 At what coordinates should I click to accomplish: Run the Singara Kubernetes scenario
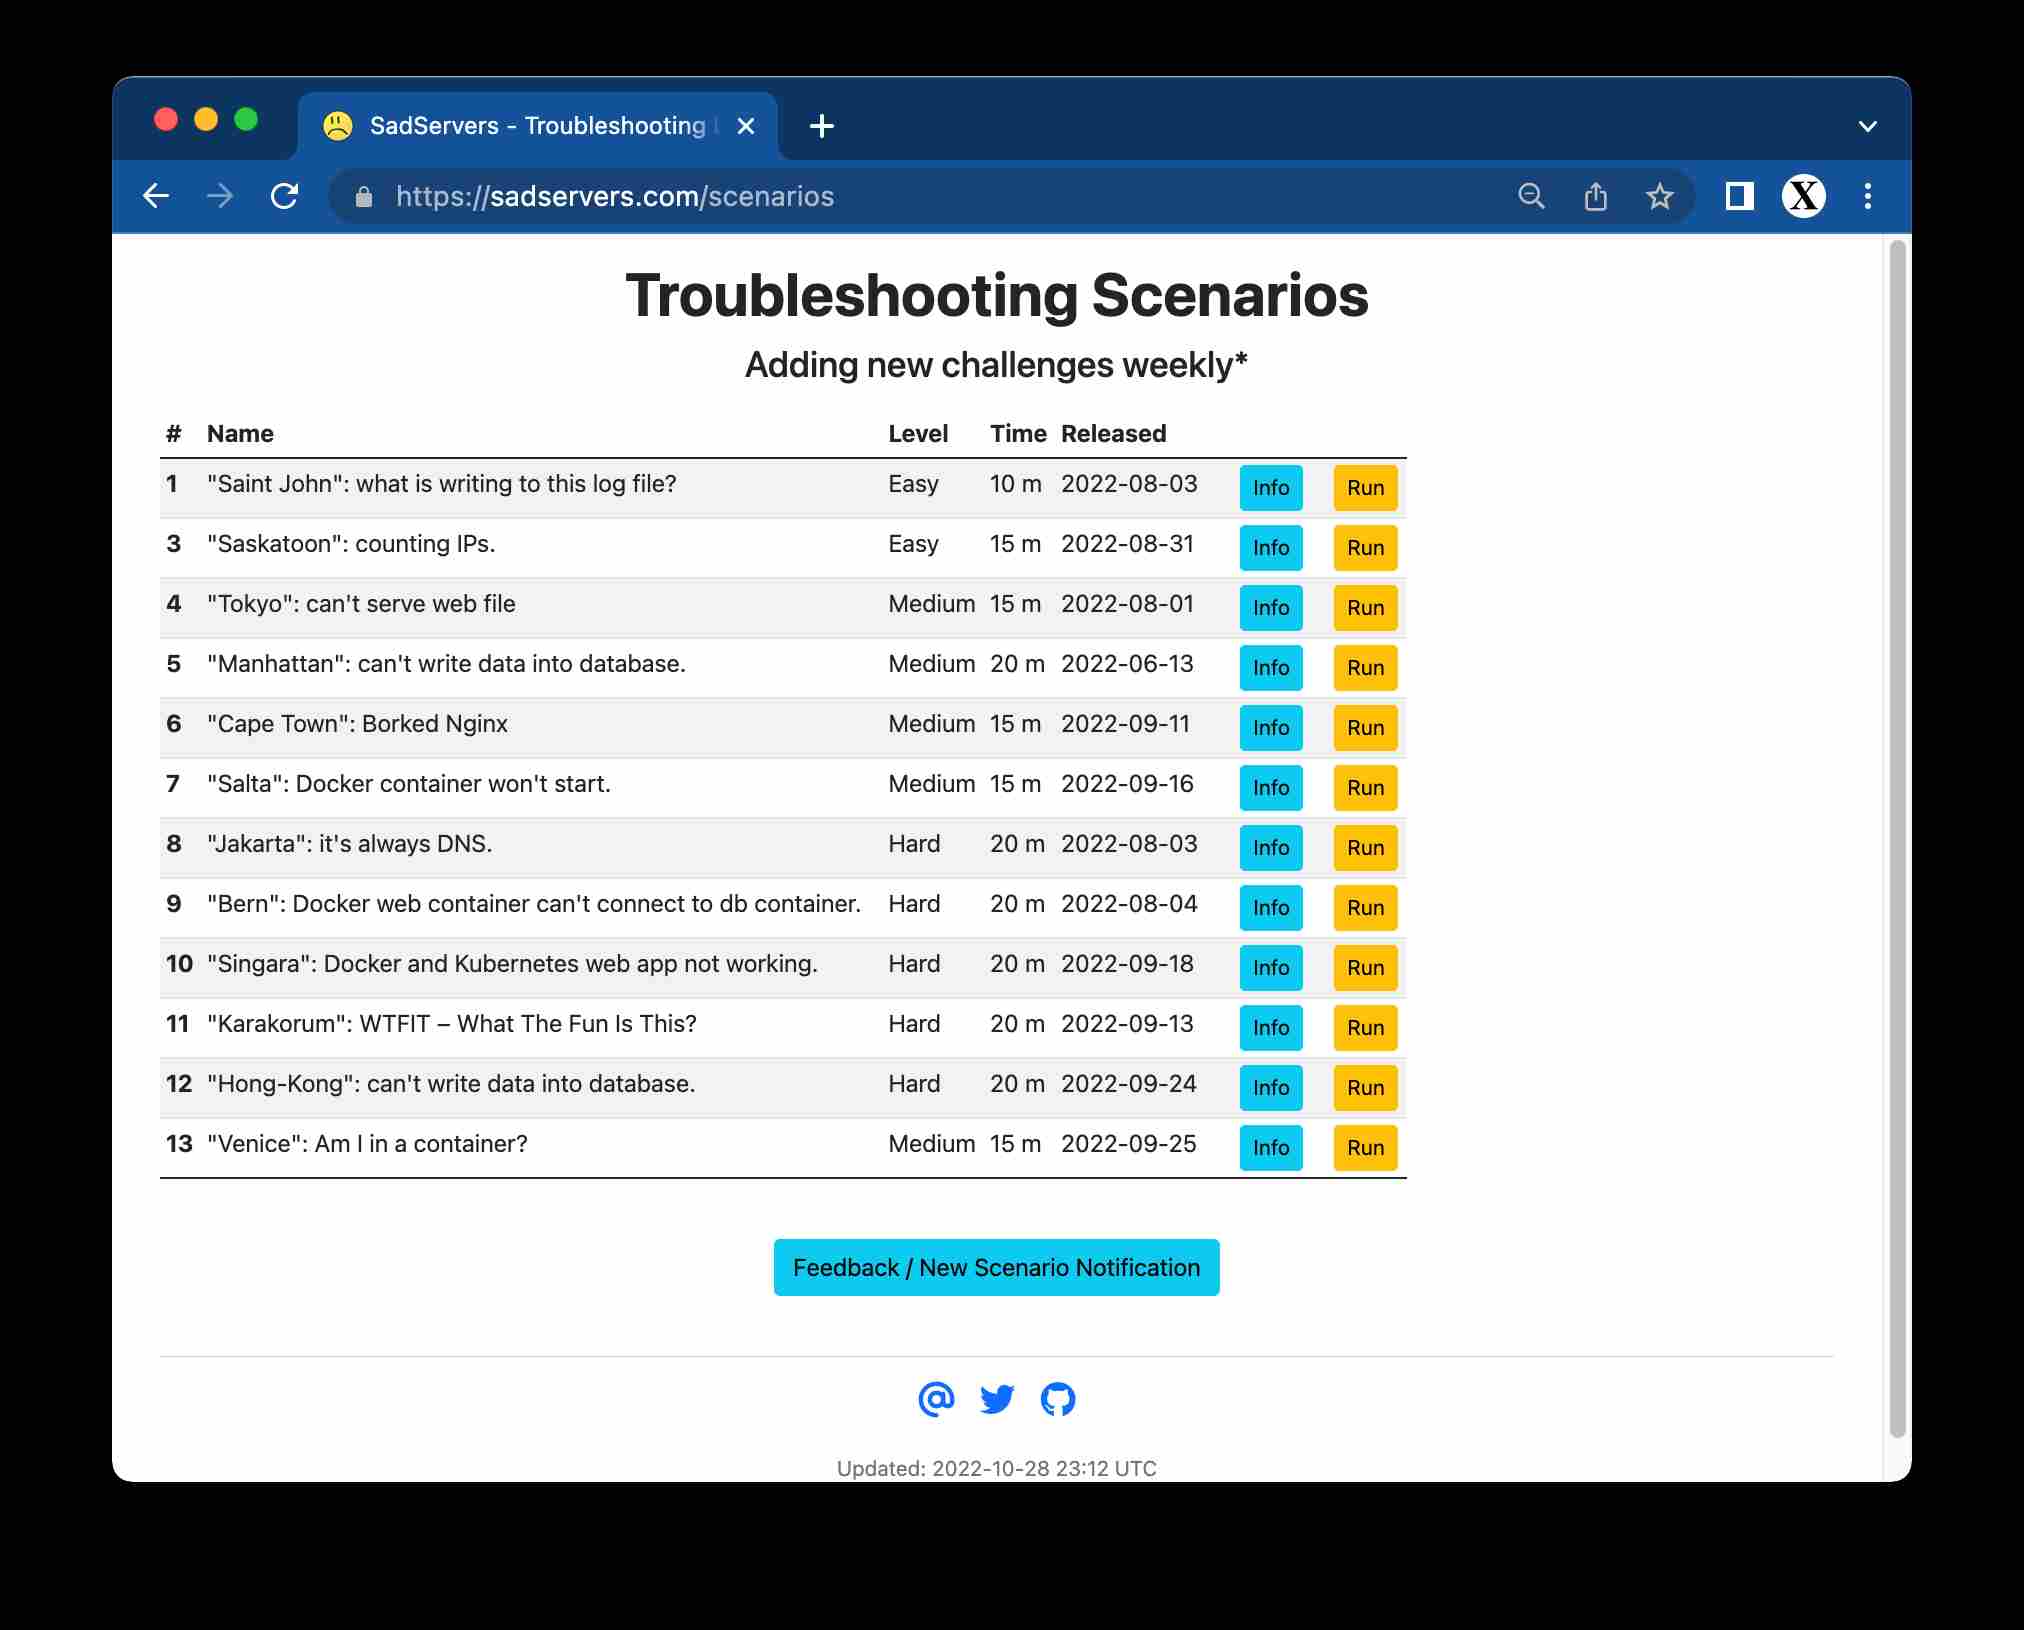(1366, 968)
